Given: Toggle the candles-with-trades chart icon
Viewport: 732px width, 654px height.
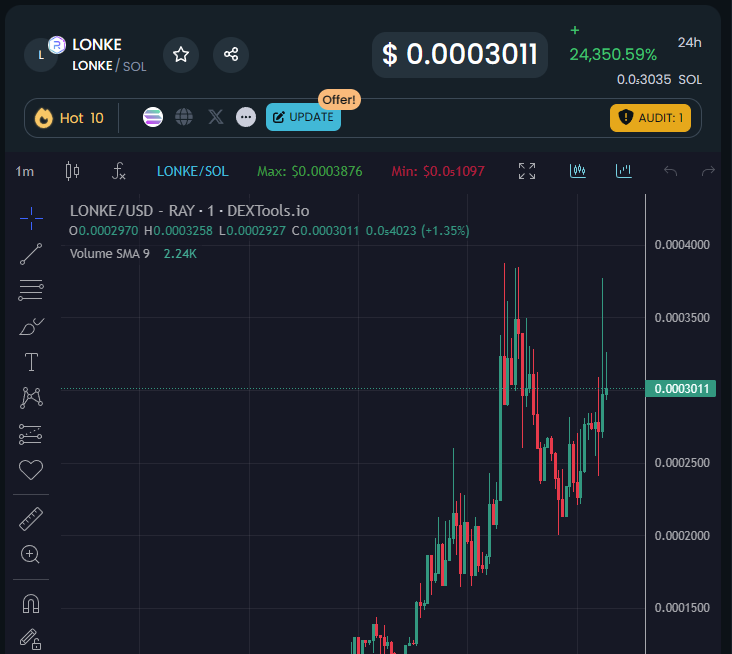Looking at the screenshot, I should [578, 171].
